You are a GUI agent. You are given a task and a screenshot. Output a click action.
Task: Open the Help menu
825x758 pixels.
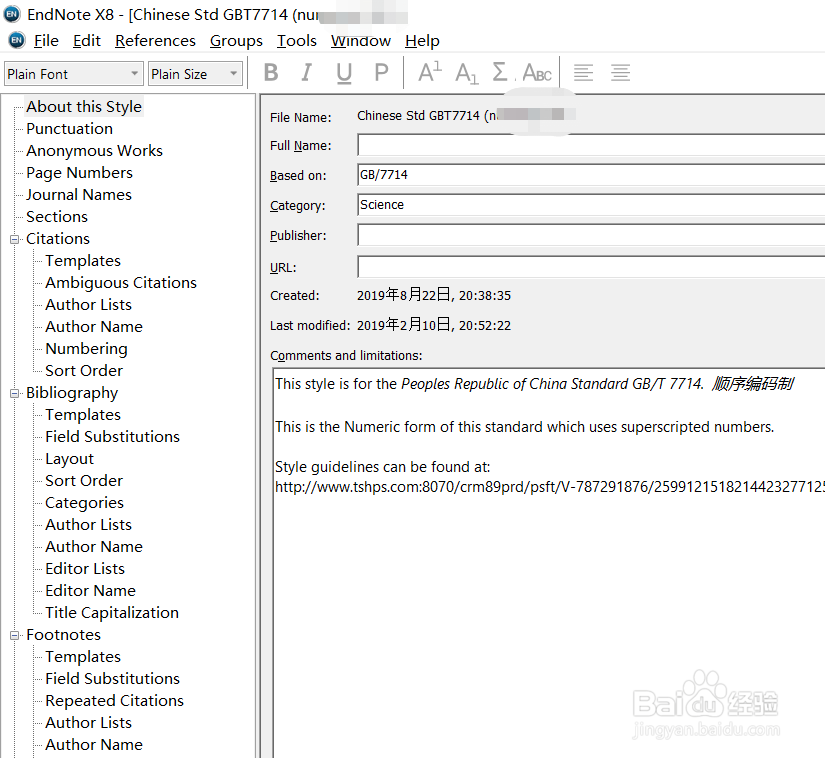tap(422, 41)
